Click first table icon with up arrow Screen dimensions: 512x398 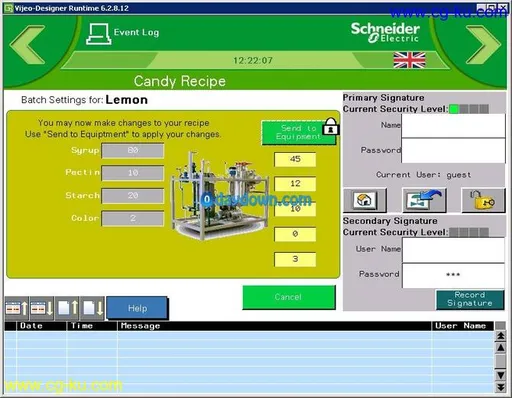pyautogui.click(x=17, y=308)
